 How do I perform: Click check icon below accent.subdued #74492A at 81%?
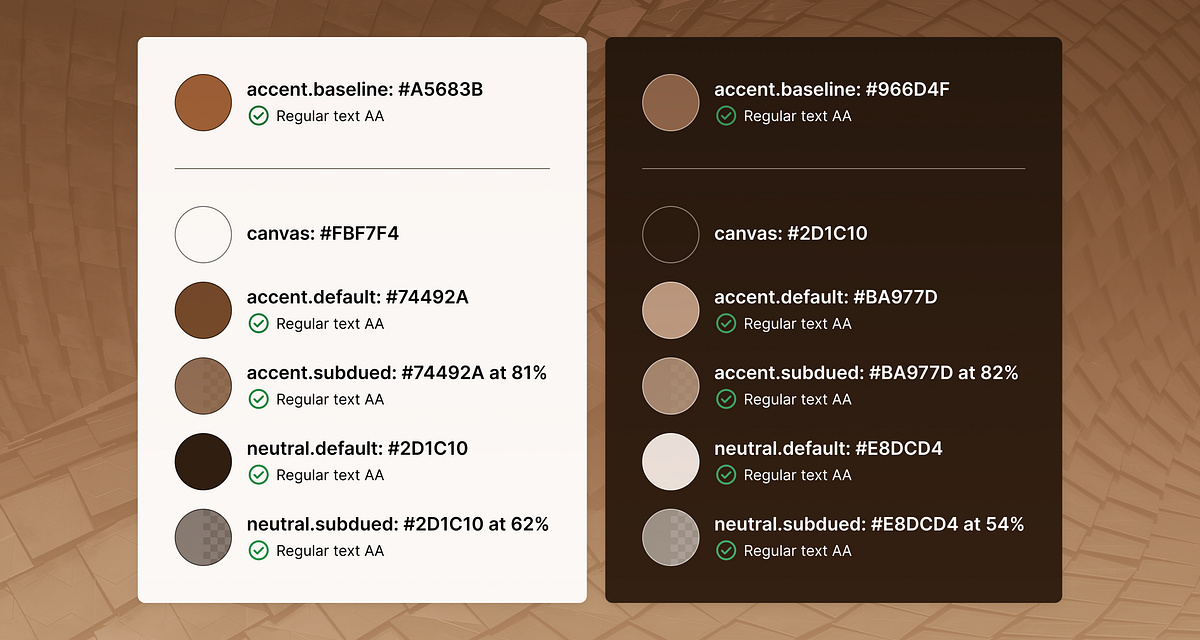coord(258,399)
